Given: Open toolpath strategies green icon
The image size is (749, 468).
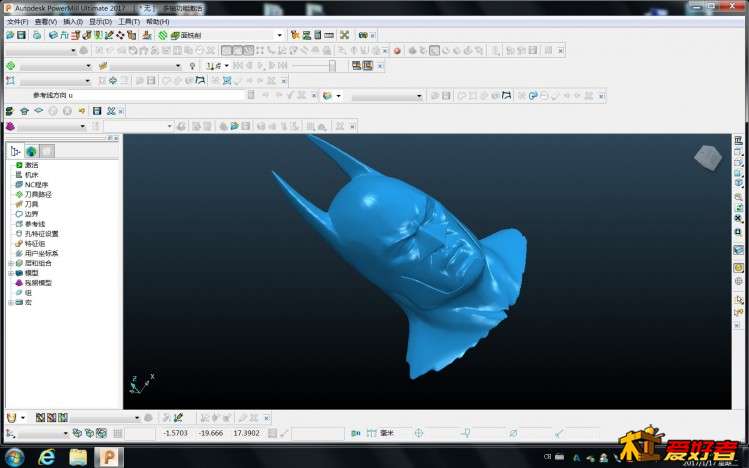Looking at the screenshot, I should [163, 35].
